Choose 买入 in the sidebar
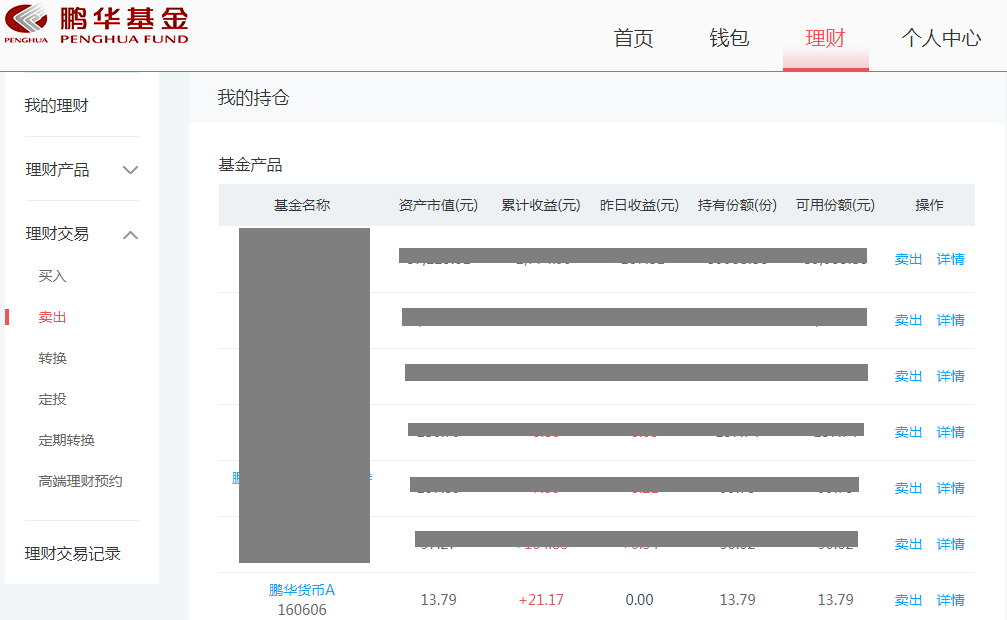The image size is (1007, 620). coord(52,276)
